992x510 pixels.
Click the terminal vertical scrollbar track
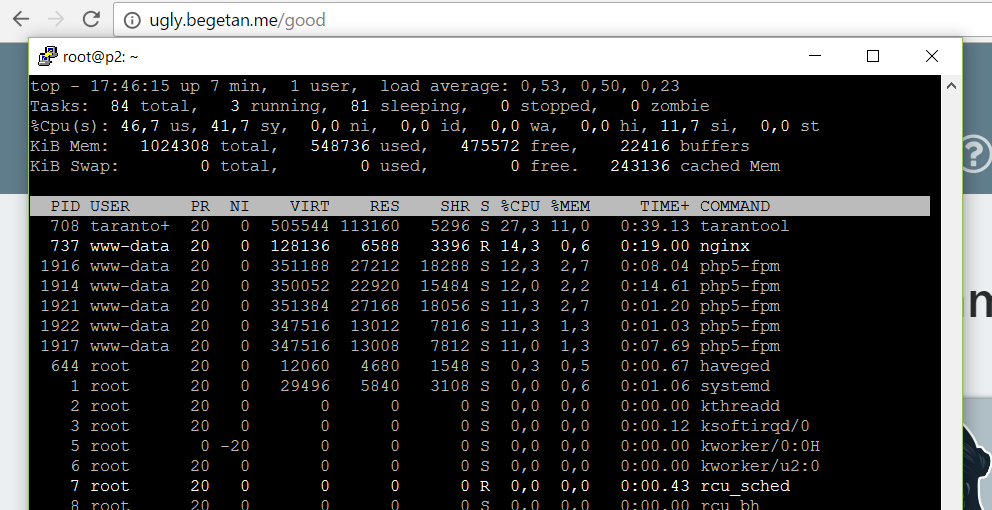(x=951, y=302)
